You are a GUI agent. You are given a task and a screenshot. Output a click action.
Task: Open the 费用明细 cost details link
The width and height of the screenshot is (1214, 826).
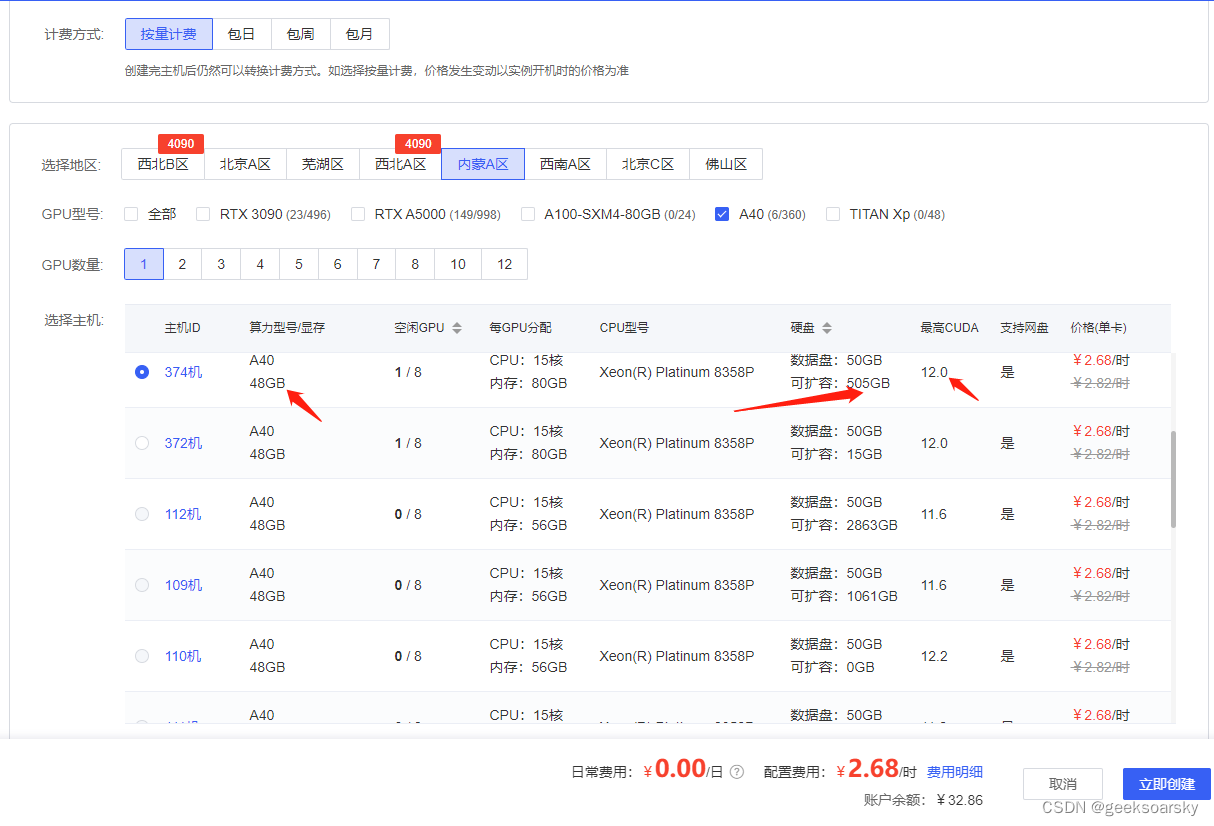tap(954, 772)
